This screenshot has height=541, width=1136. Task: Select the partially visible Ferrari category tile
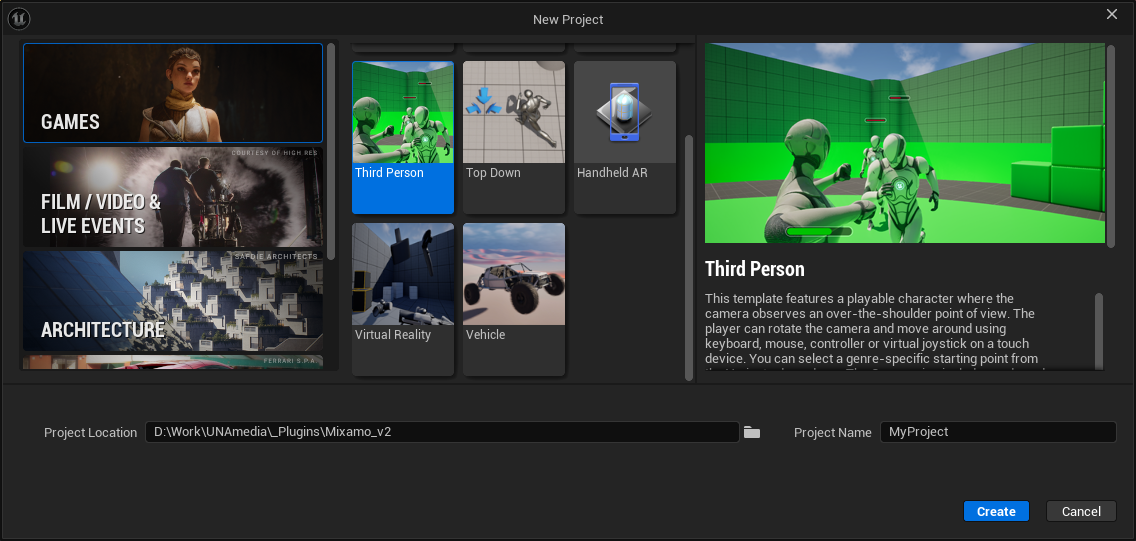pyautogui.click(x=173, y=362)
